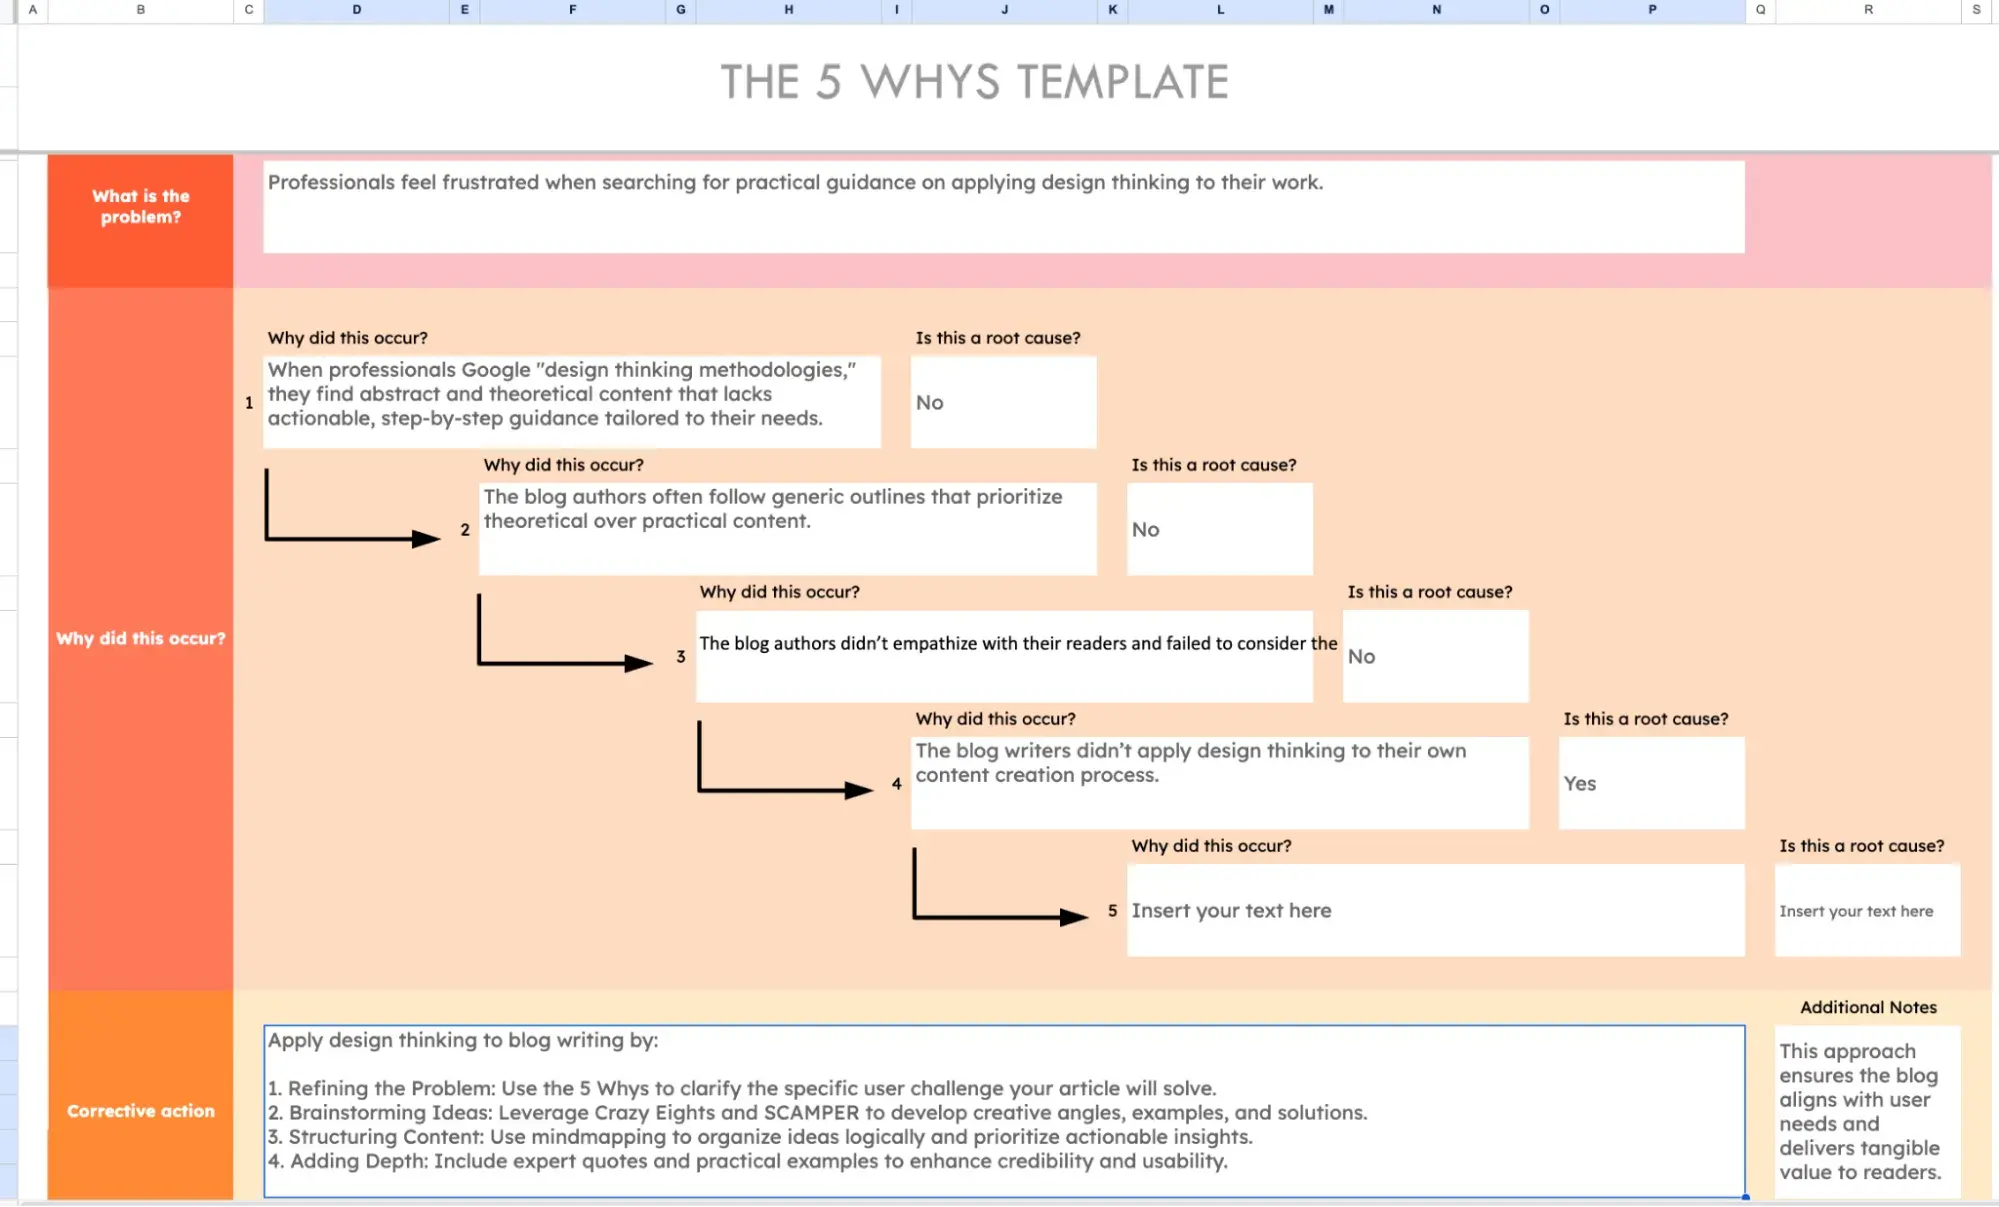This screenshot has width=1999, height=1207.
Task: Click 'Is this a root cause?' heading for row 5
Action: (x=1862, y=846)
